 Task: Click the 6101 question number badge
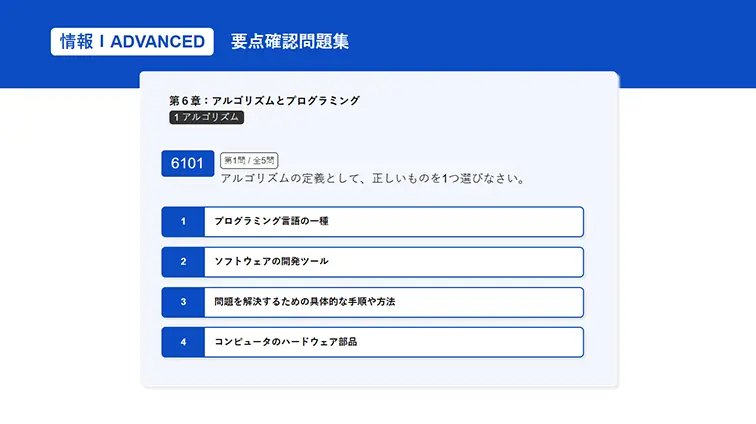[187, 164]
